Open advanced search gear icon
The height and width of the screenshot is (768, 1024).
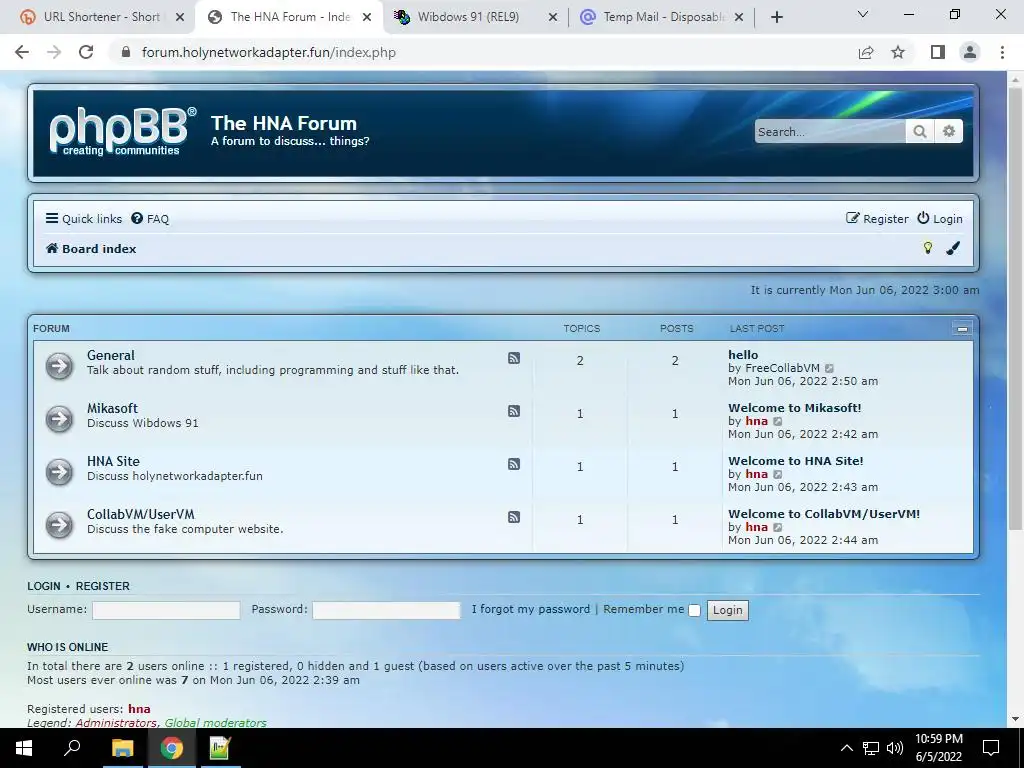tap(949, 131)
